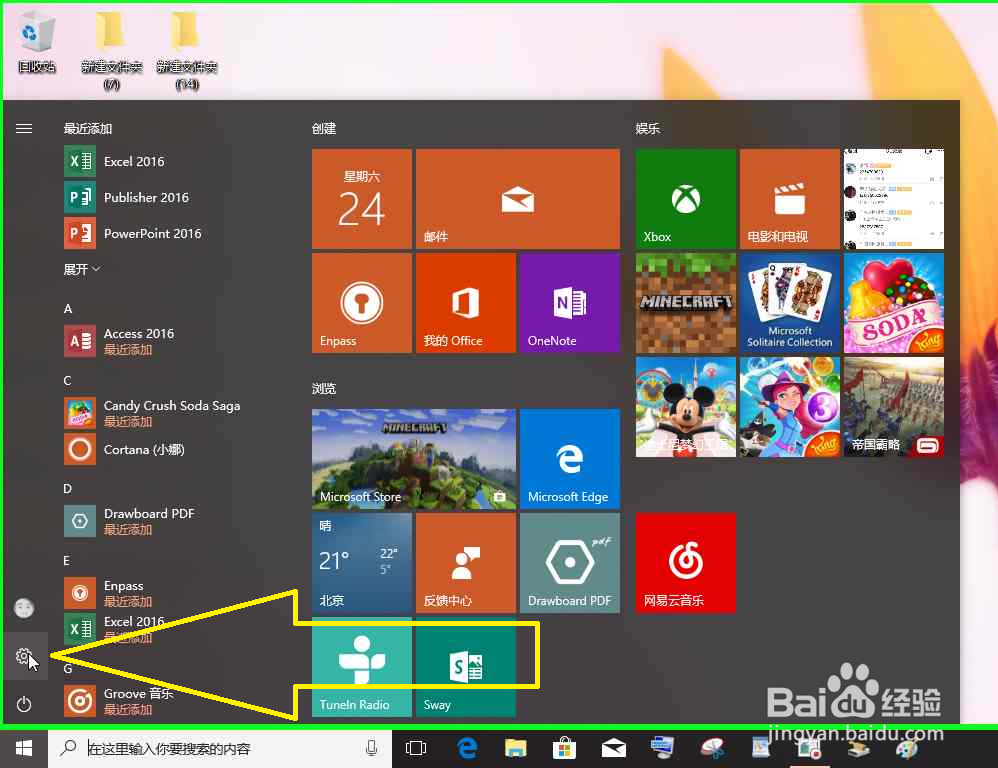Jump to letter C in app list
Viewport: 998px width, 768px height.
(67, 381)
